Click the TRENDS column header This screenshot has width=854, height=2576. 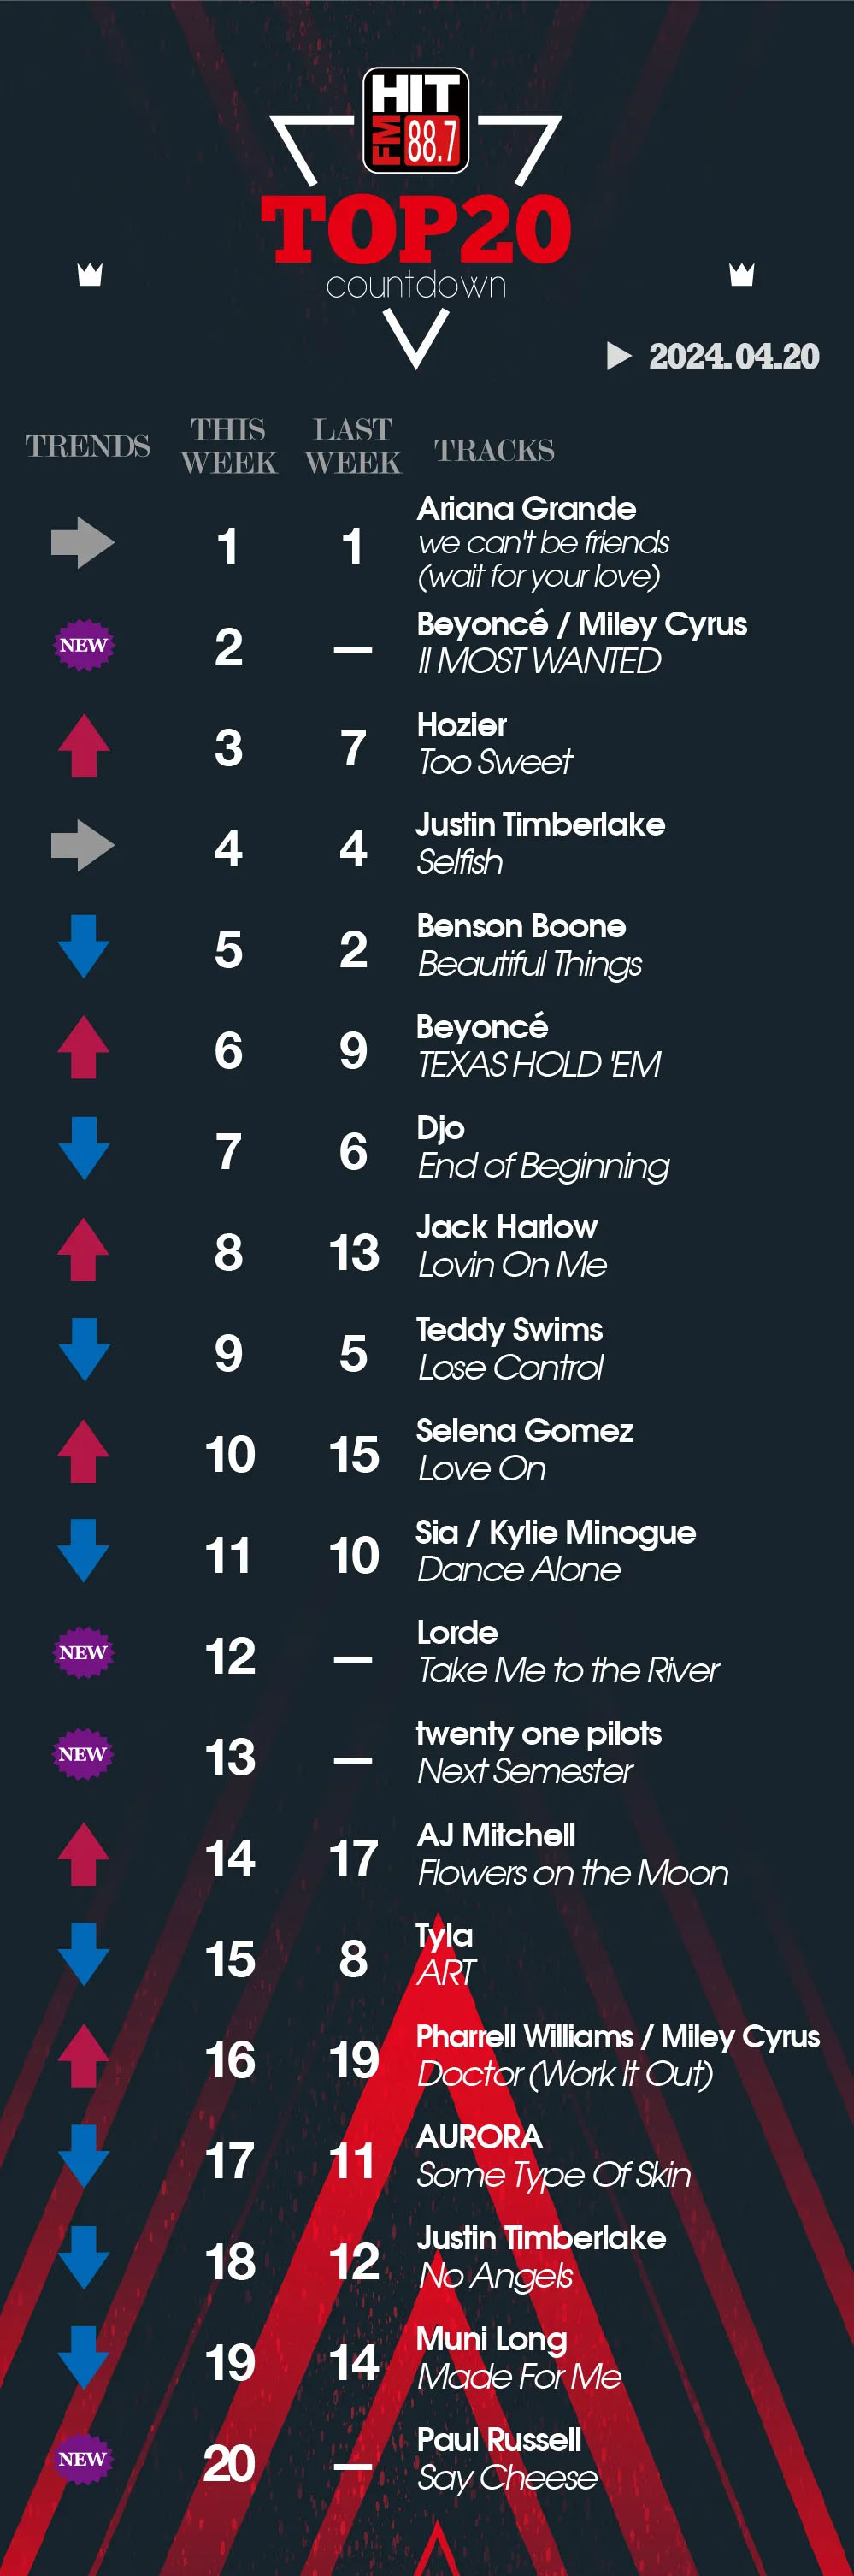click(x=88, y=446)
